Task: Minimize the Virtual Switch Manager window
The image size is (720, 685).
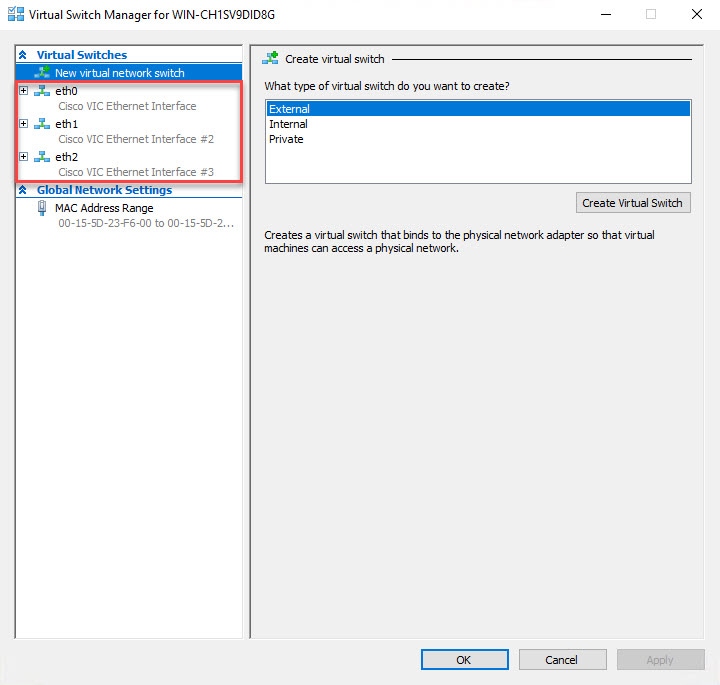Action: 606,14
